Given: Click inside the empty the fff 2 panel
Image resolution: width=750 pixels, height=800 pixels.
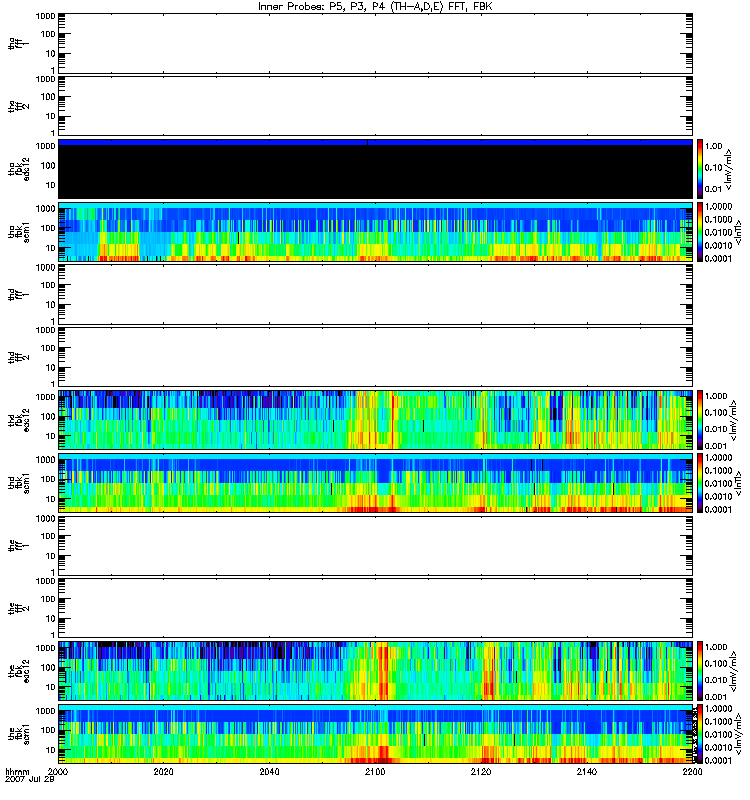Looking at the screenshot, I should (x=375, y=608).
